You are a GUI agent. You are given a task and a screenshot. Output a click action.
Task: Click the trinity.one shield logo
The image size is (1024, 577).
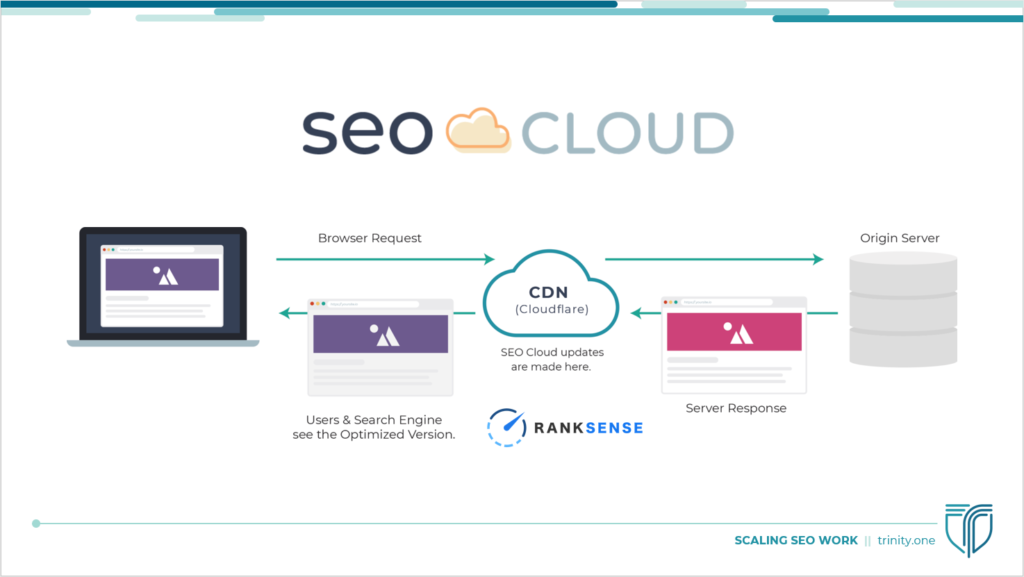click(969, 529)
